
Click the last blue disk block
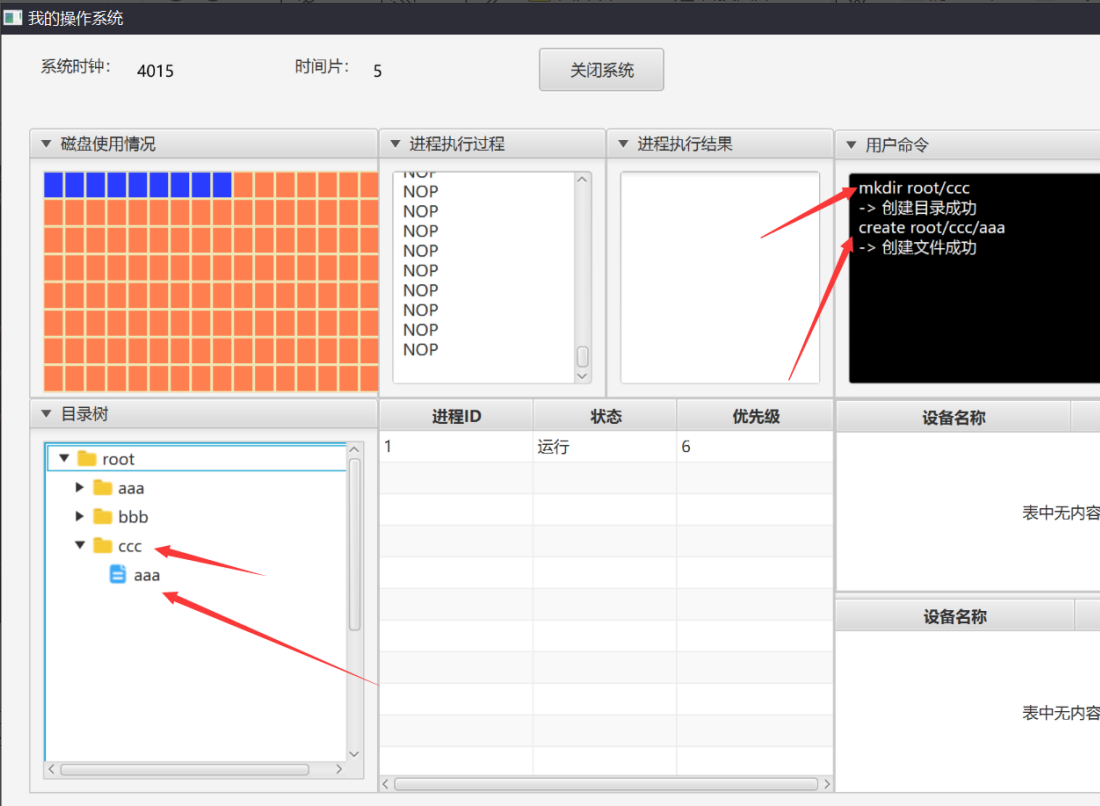click(x=222, y=184)
